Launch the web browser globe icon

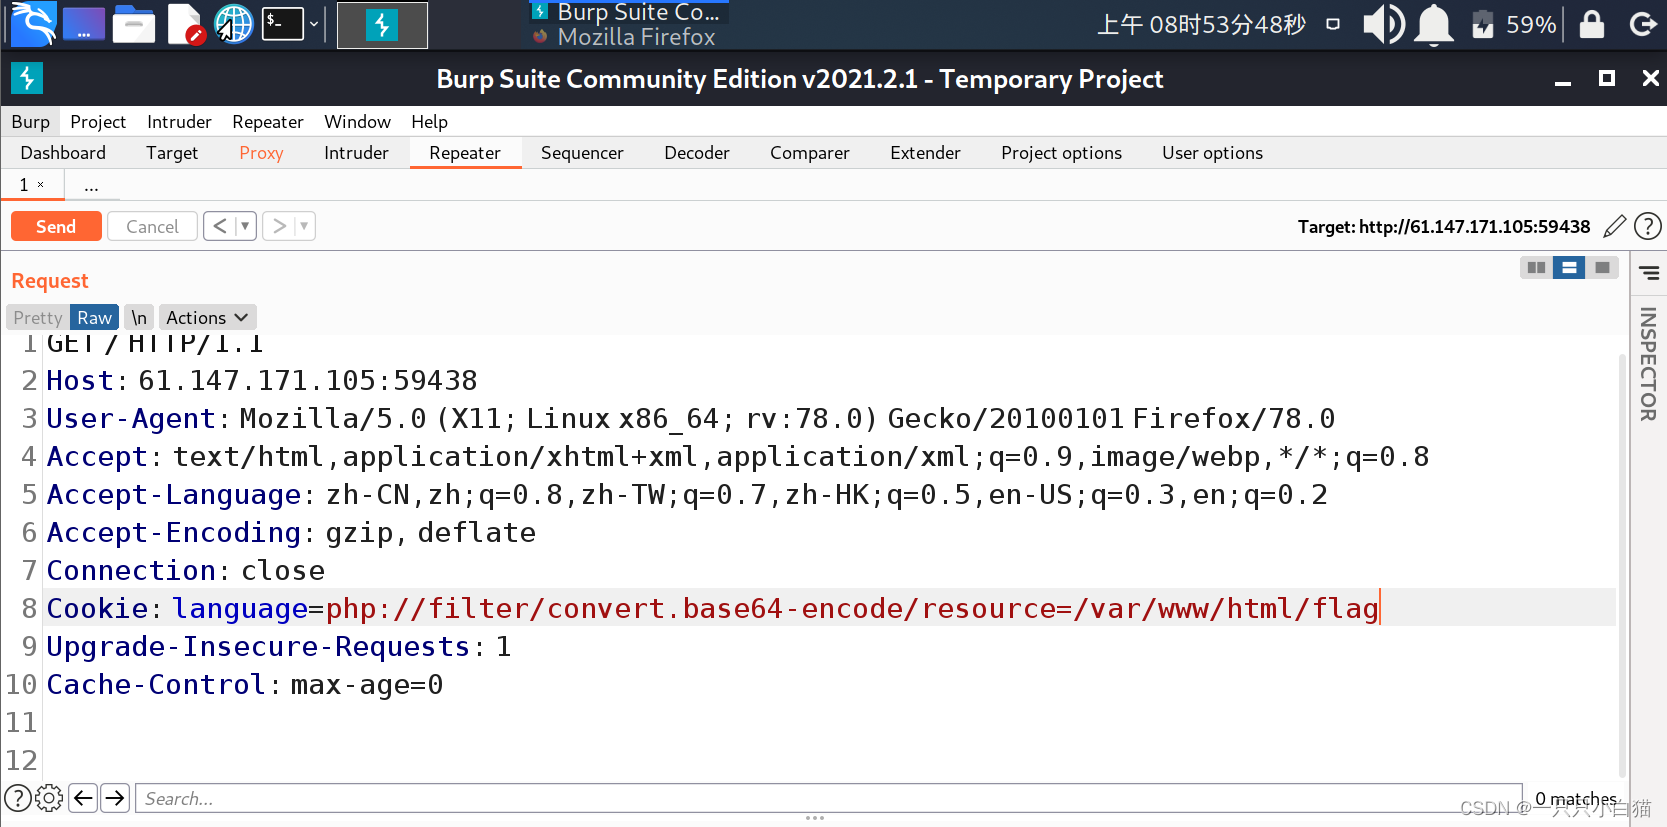pos(234,24)
